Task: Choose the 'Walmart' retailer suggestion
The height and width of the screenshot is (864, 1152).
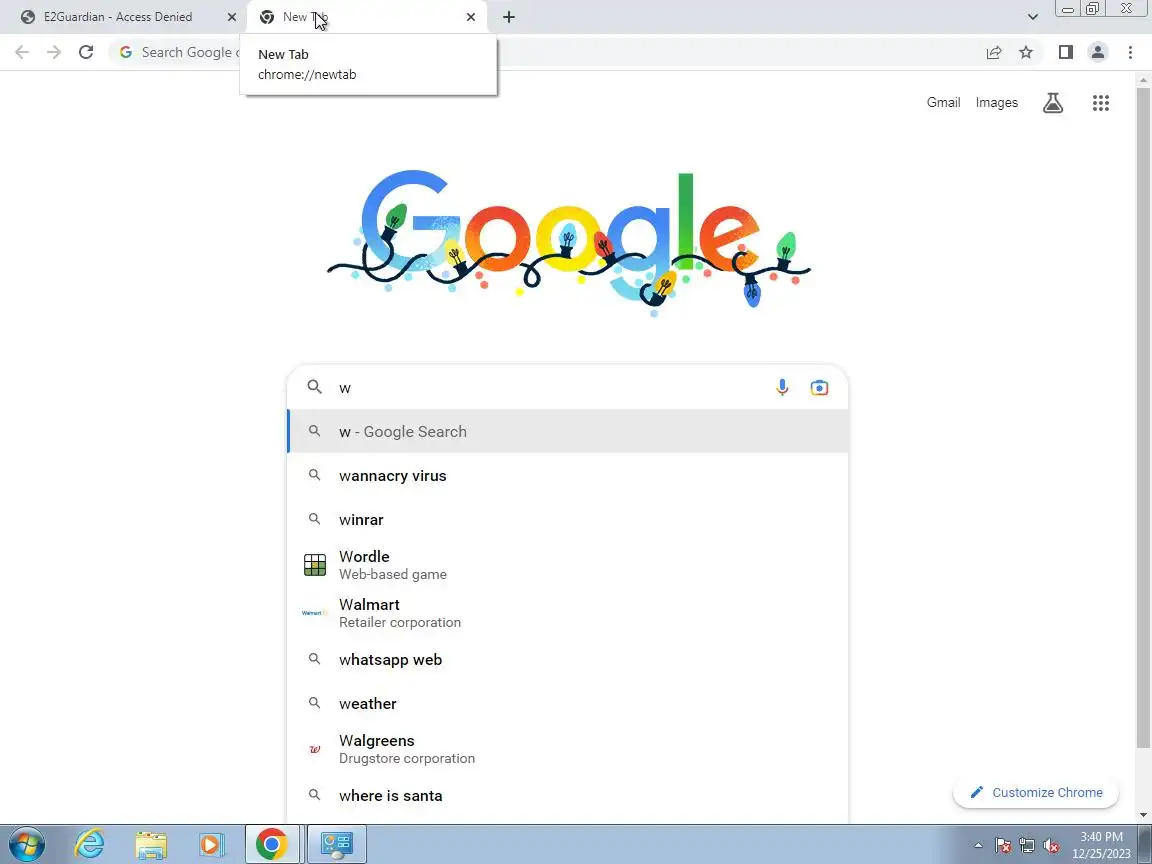Action: click(x=568, y=613)
